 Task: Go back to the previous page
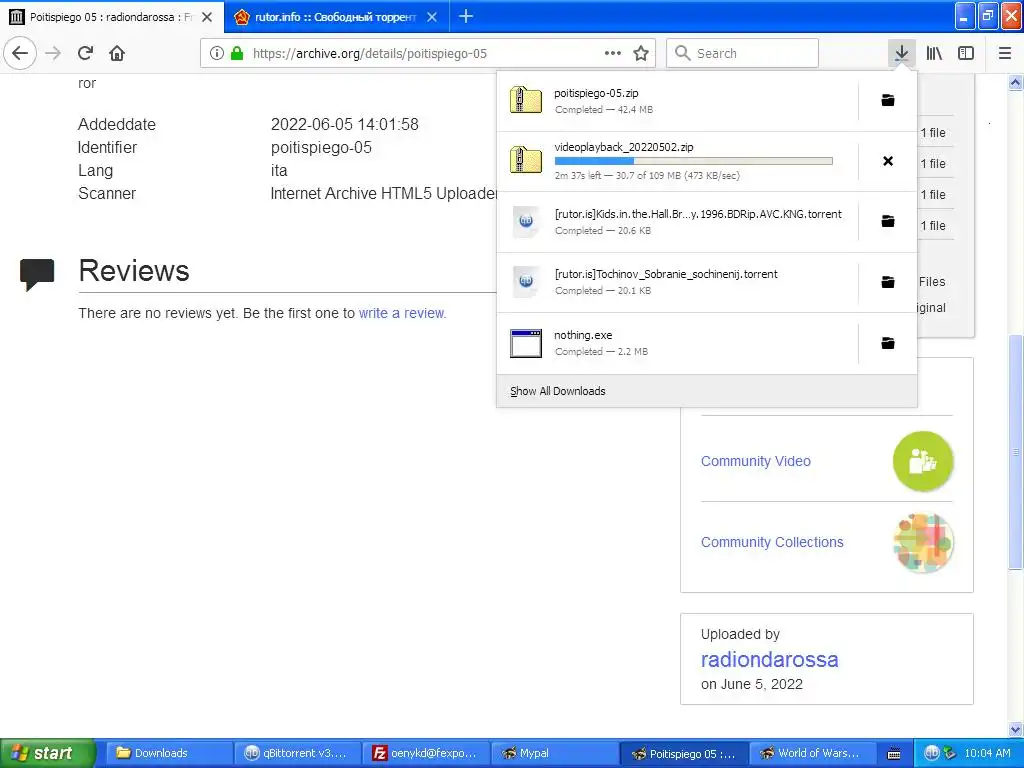[20, 53]
